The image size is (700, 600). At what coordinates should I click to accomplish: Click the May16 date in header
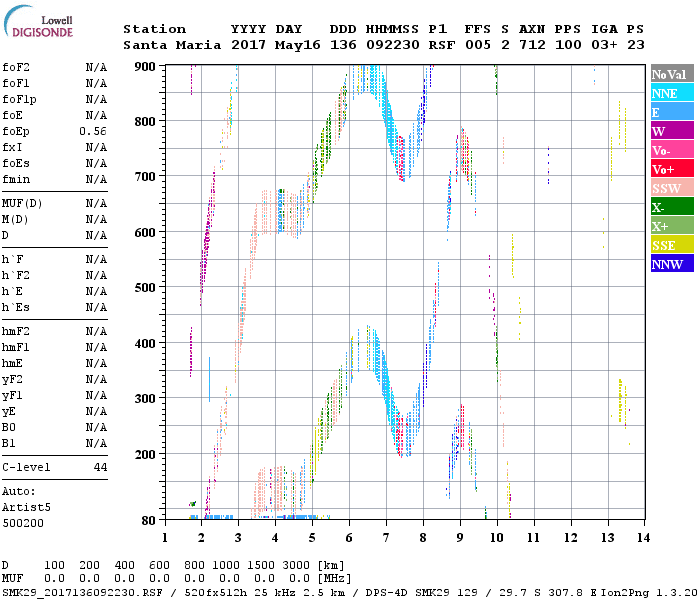tap(298, 46)
